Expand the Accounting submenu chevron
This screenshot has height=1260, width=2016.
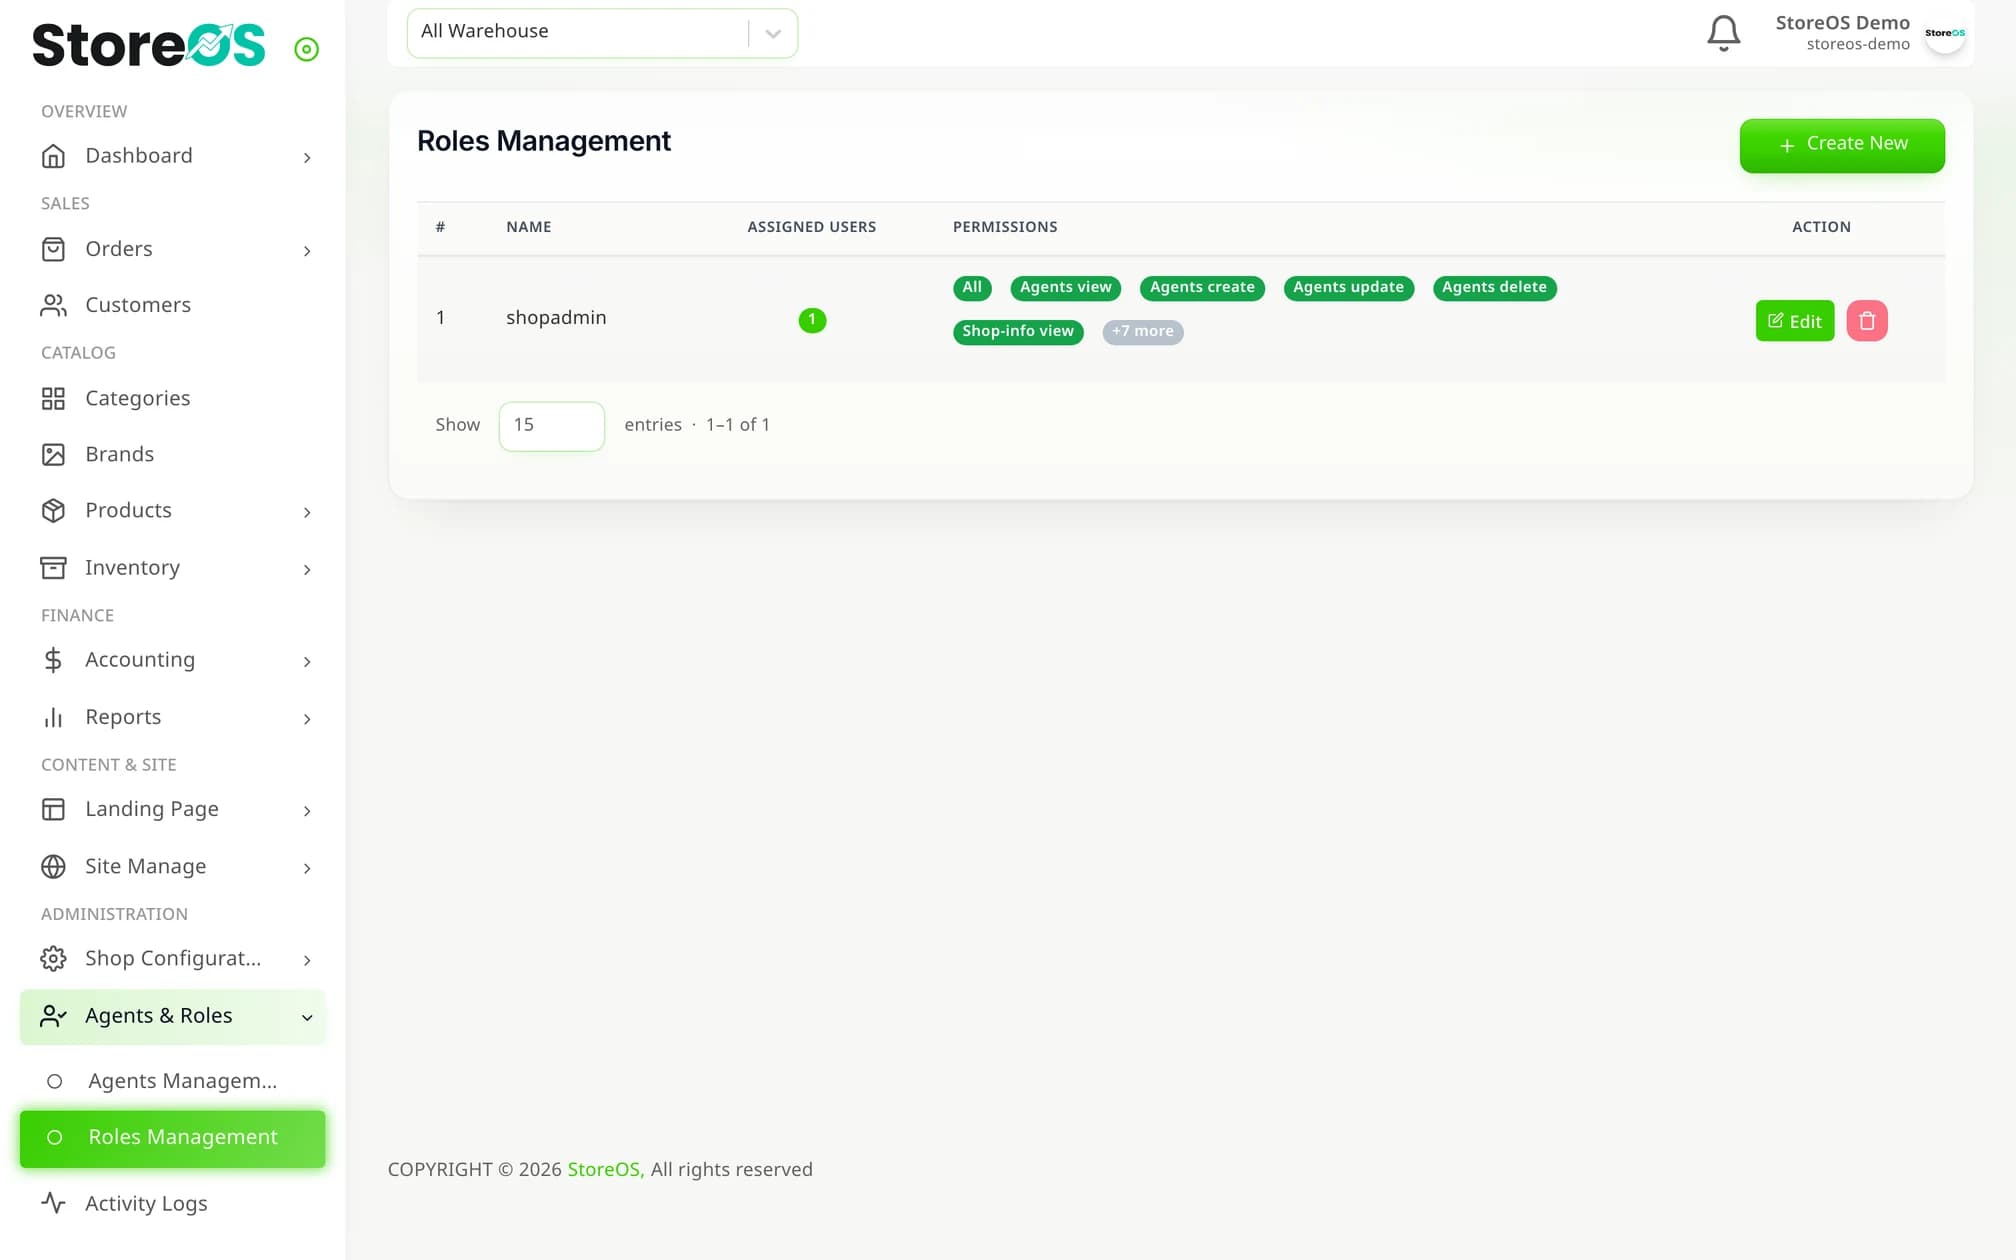(x=307, y=661)
